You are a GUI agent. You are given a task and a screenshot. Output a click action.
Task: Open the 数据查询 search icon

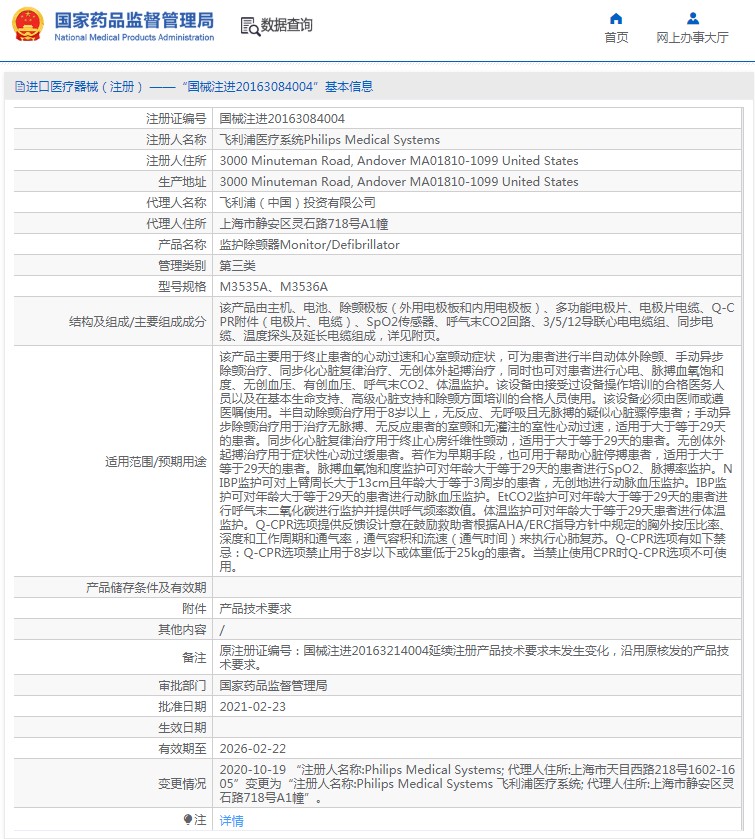pos(249,26)
